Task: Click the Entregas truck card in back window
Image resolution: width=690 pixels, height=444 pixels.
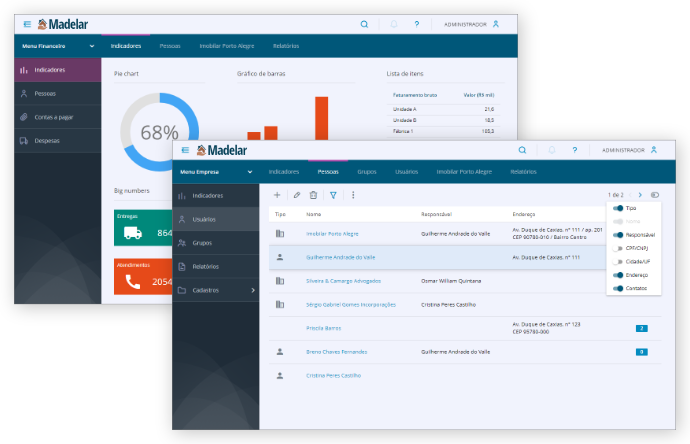Action: point(143,228)
